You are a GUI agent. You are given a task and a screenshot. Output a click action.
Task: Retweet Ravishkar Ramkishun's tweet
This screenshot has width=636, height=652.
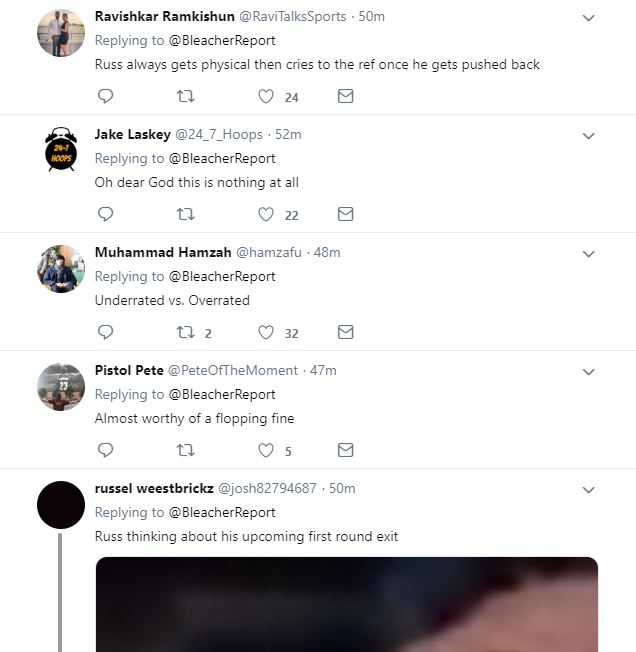point(185,96)
